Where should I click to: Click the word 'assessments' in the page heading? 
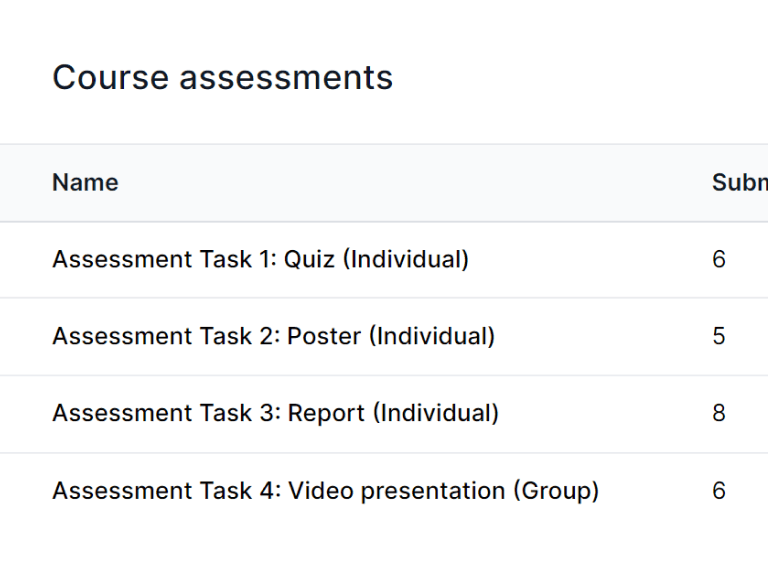pyautogui.click(x=286, y=78)
